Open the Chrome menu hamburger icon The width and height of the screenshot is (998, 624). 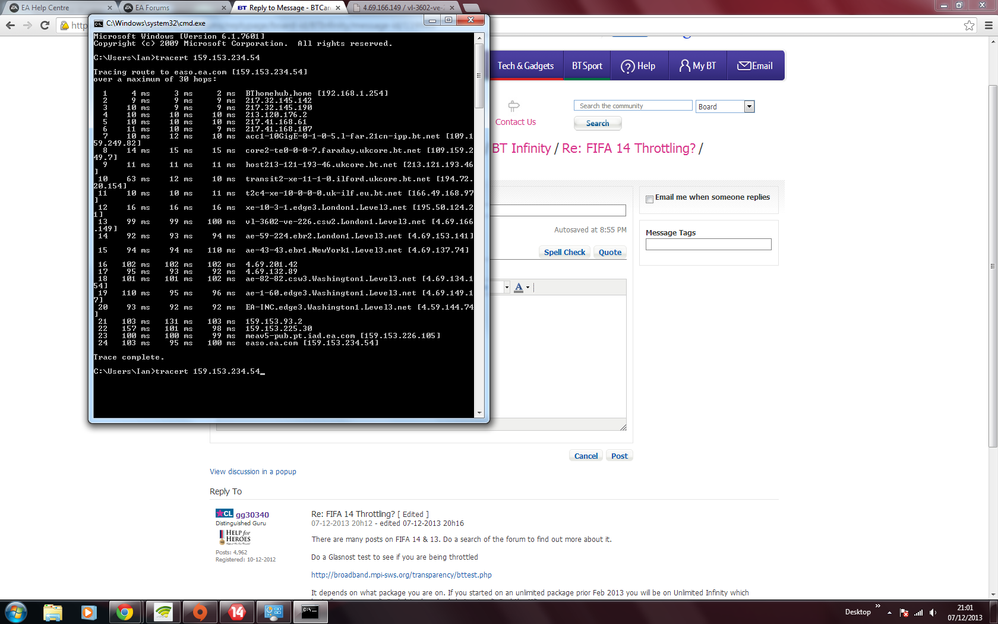[988, 25]
